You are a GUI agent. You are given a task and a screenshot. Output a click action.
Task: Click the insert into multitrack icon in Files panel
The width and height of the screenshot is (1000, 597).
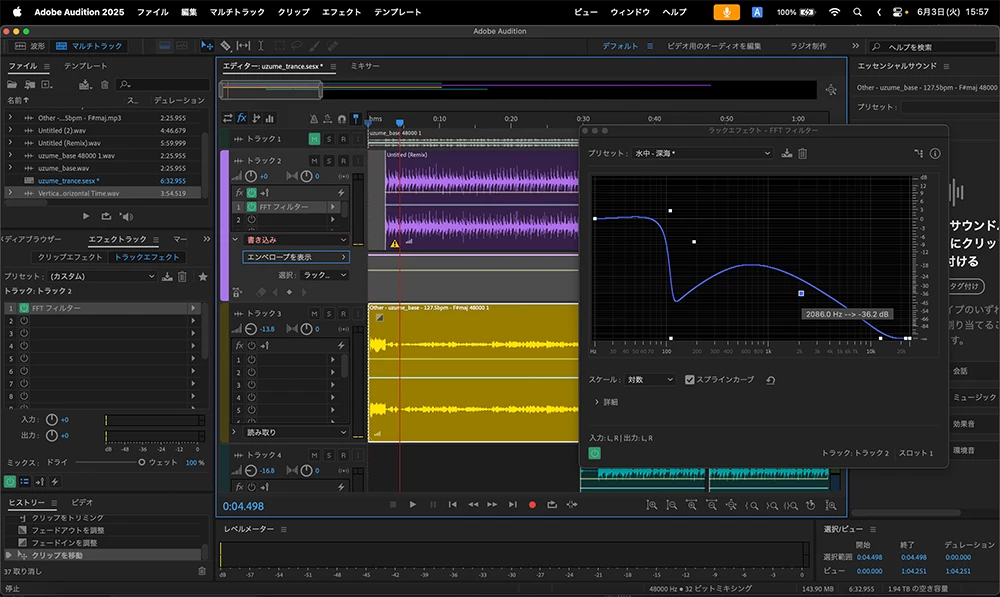pyautogui.click(x=85, y=84)
